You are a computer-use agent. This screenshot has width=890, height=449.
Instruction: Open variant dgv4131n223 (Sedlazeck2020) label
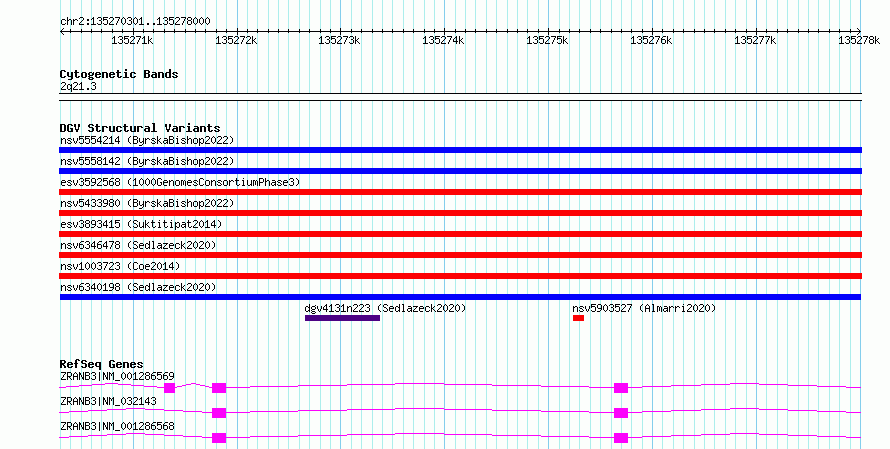pos(385,308)
